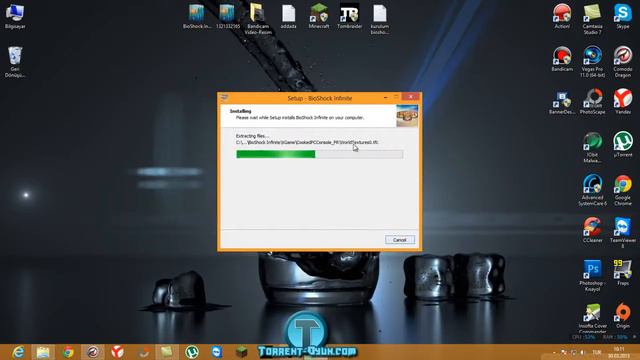Launch the Tombraider desktop shortcut
The image size is (640, 360).
click(x=349, y=16)
